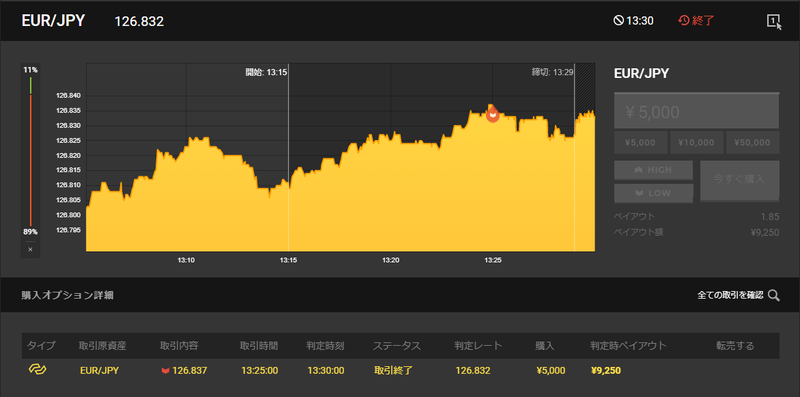This screenshot has width=800, height=397.
Task: Click trade time 13:25:00 in the row
Action: (x=260, y=370)
